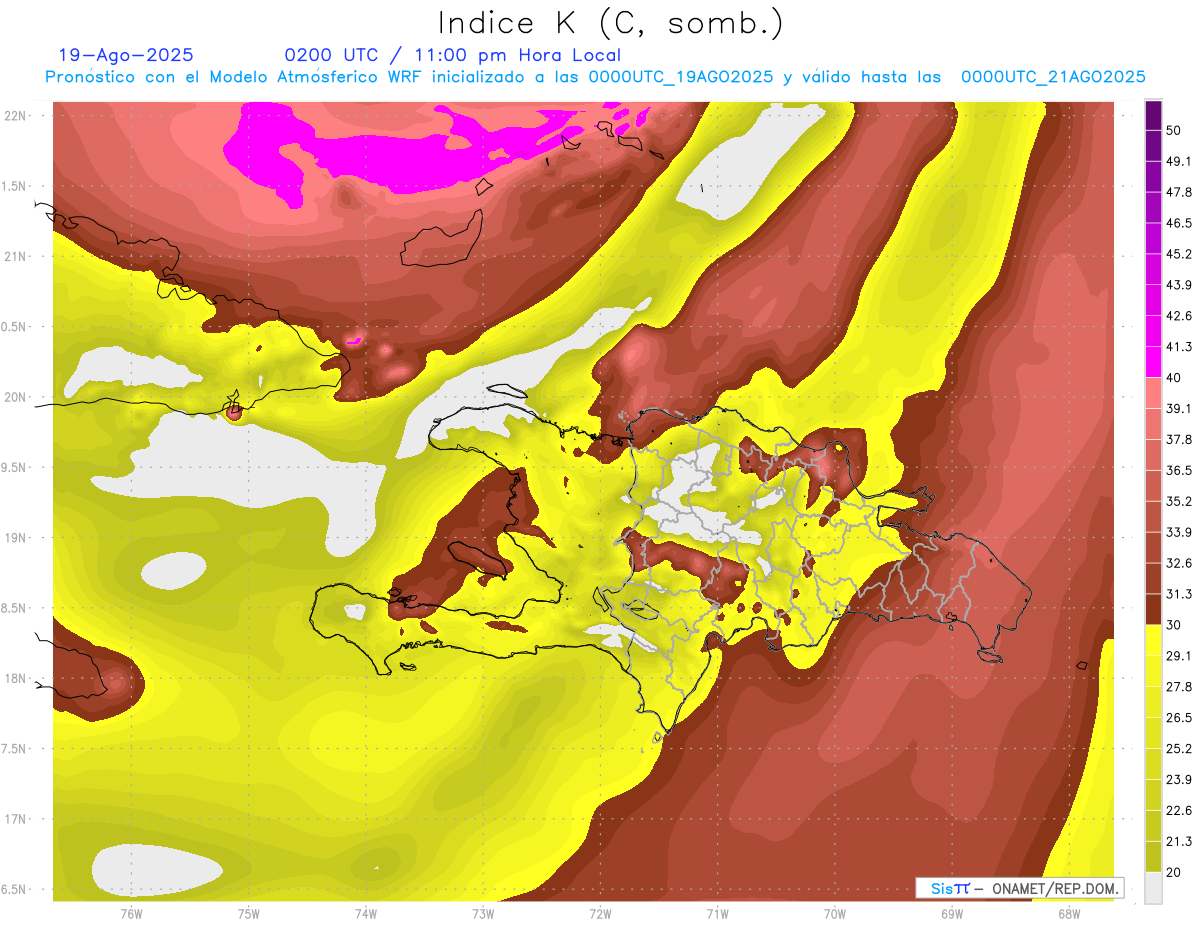This screenshot has width=1200, height=927.
Task: Click the "27.8" colorbar value
Action: click(x=1179, y=686)
